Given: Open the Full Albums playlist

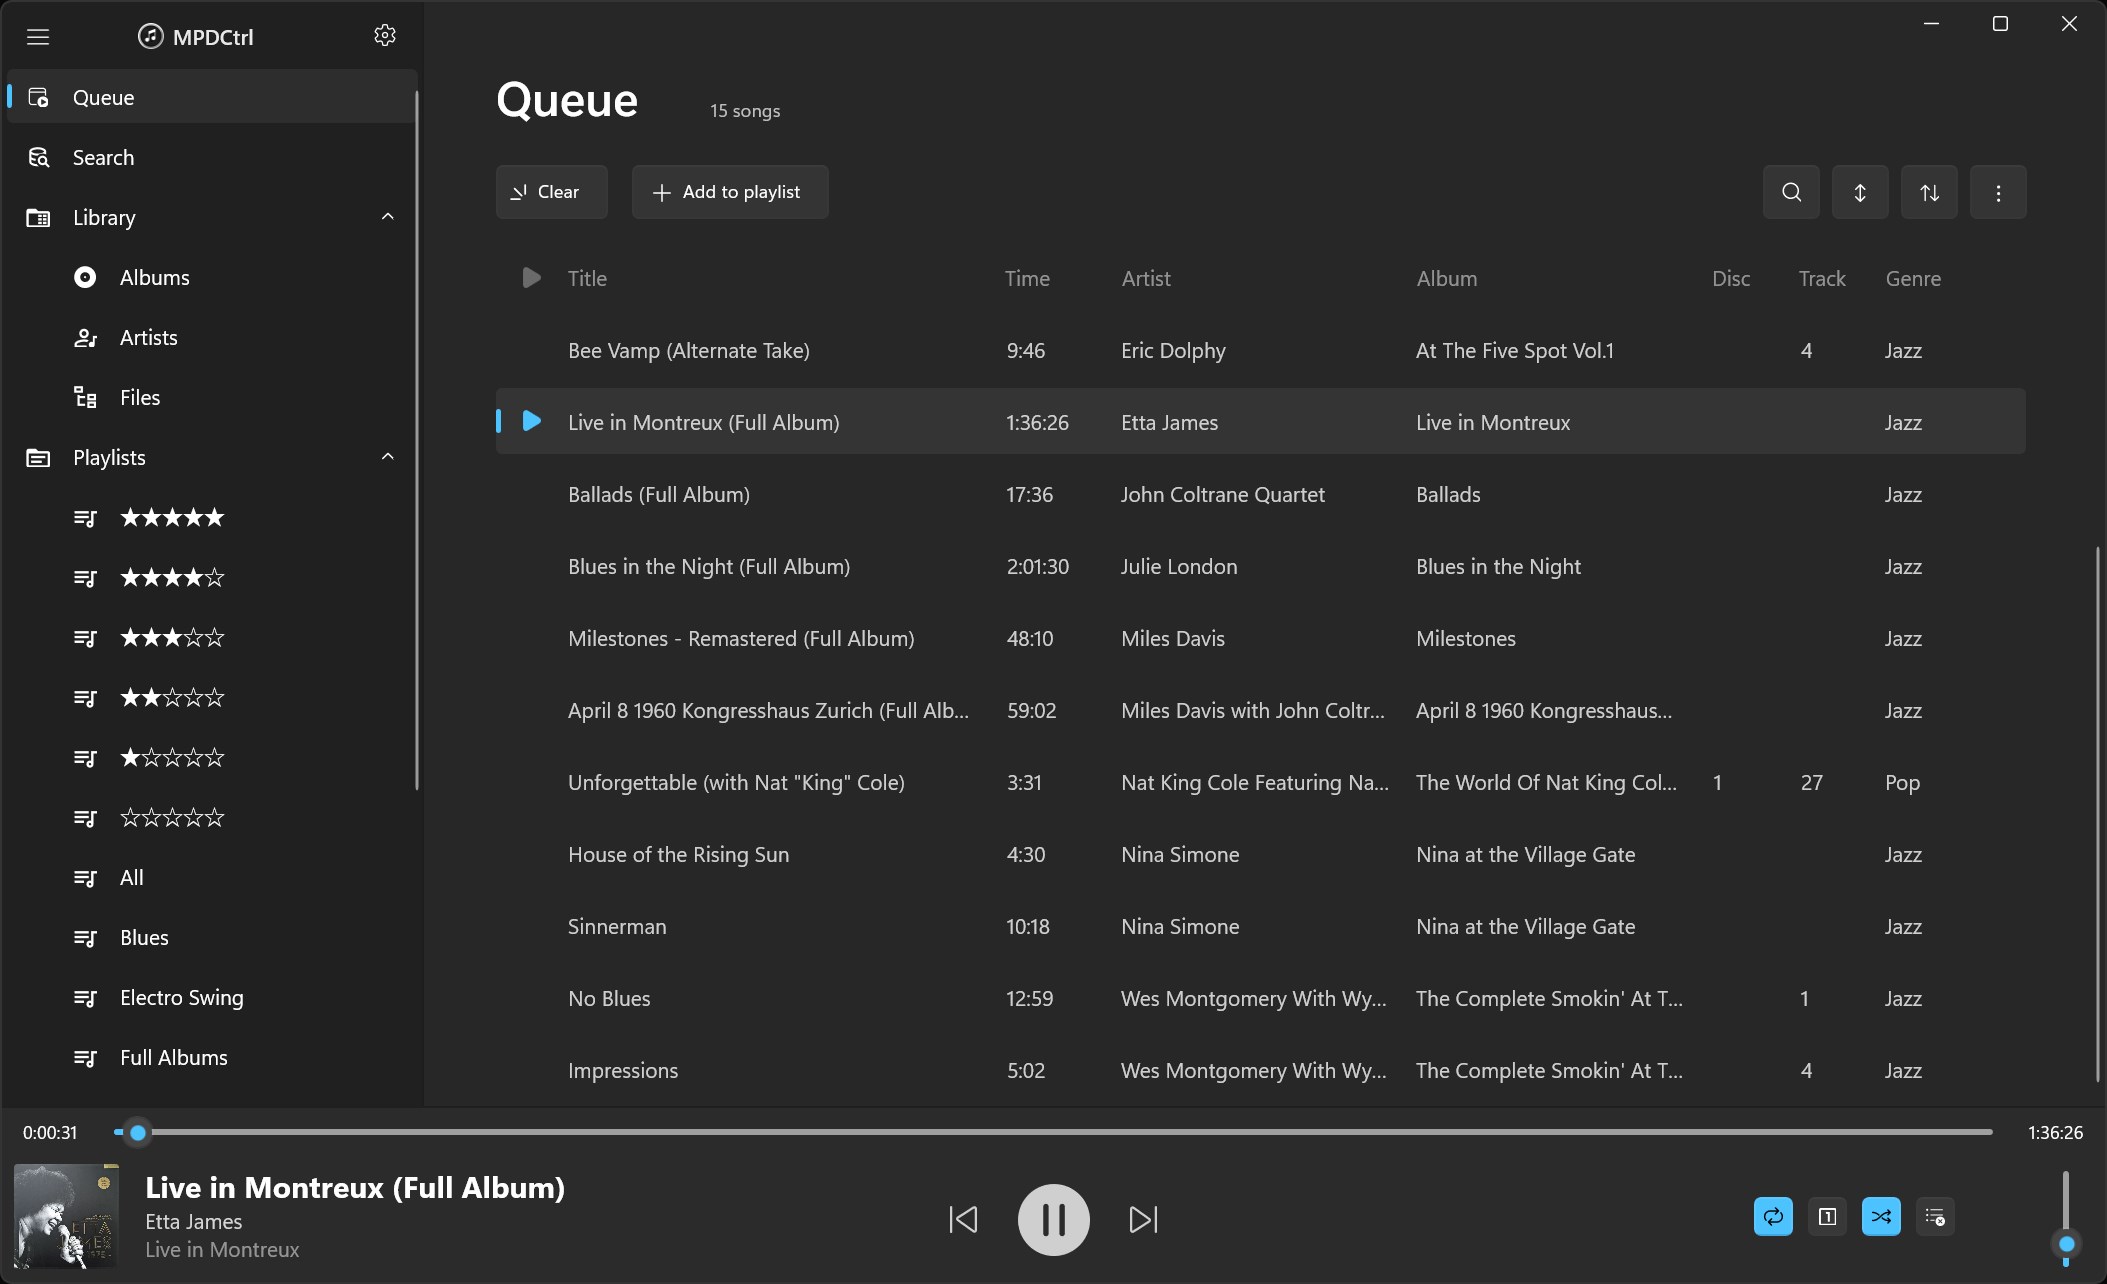Looking at the screenshot, I should pos(212,1057).
